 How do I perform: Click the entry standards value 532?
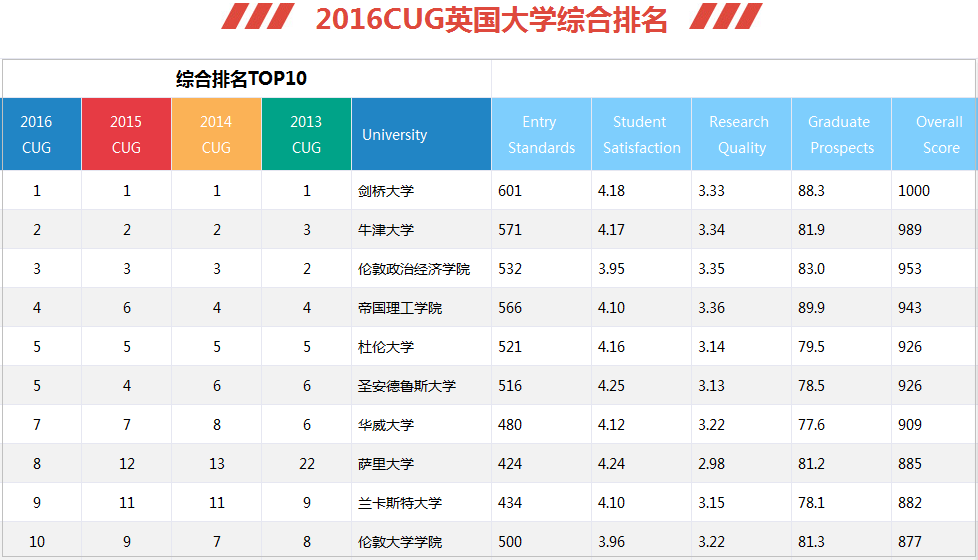pos(510,269)
